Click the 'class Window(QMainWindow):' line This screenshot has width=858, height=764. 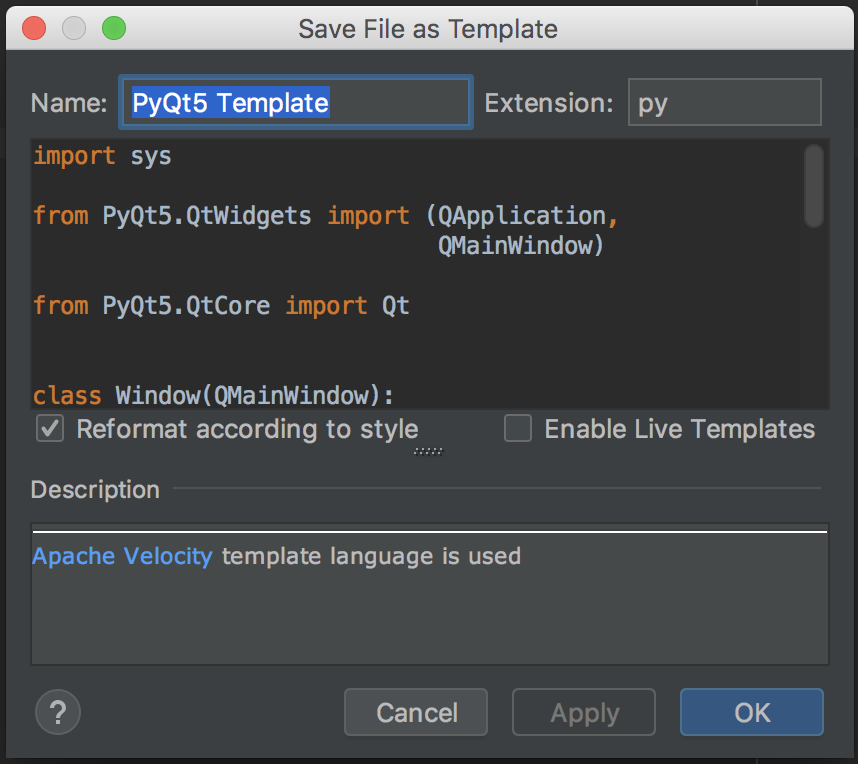point(213,395)
